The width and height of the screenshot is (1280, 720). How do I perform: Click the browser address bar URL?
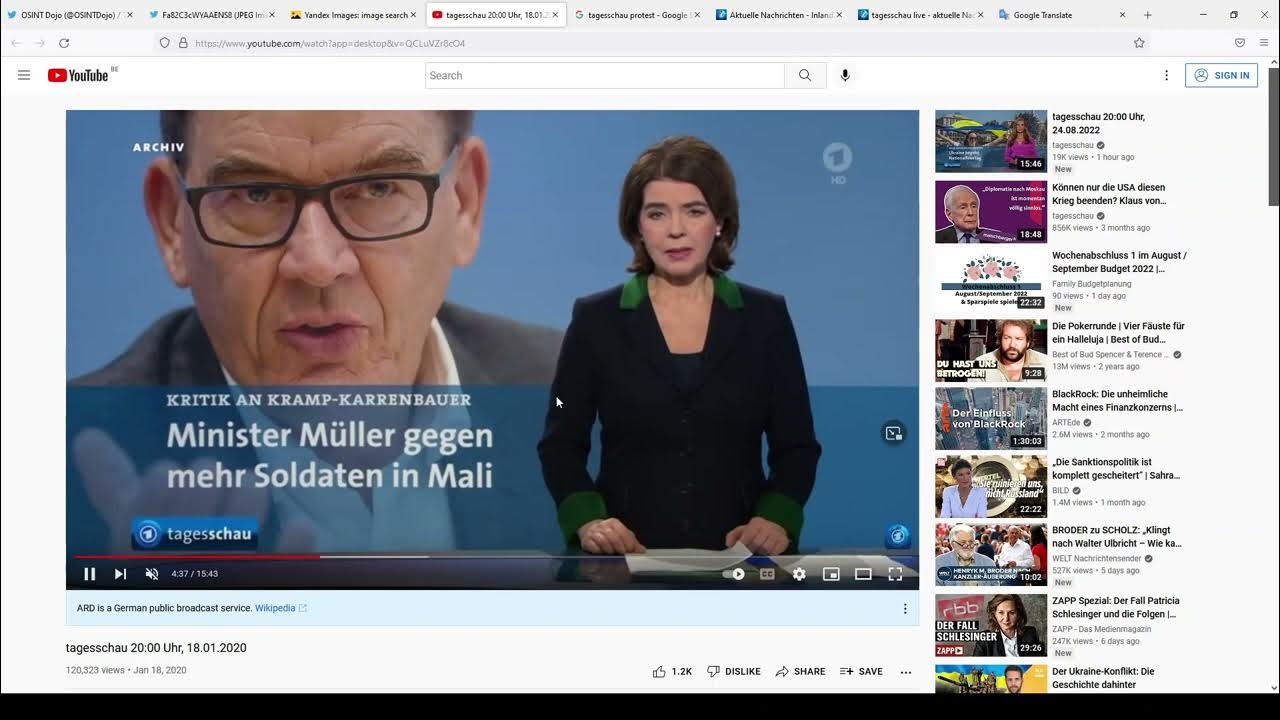coord(330,43)
